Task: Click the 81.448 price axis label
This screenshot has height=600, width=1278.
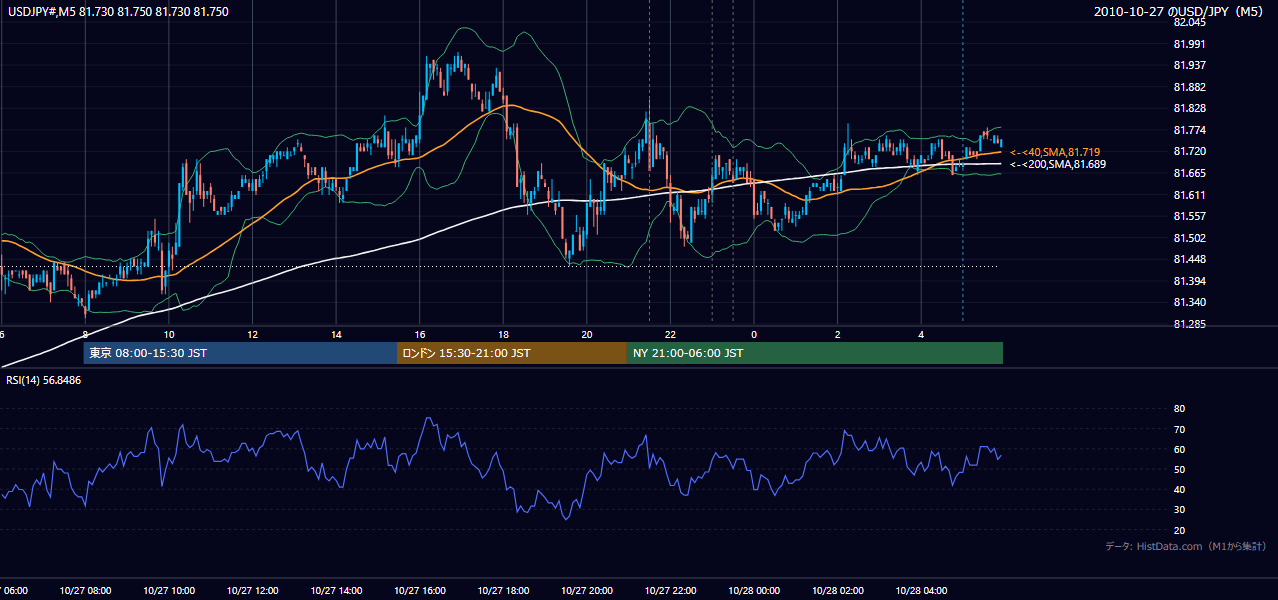Action: pyautogui.click(x=1191, y=259)
